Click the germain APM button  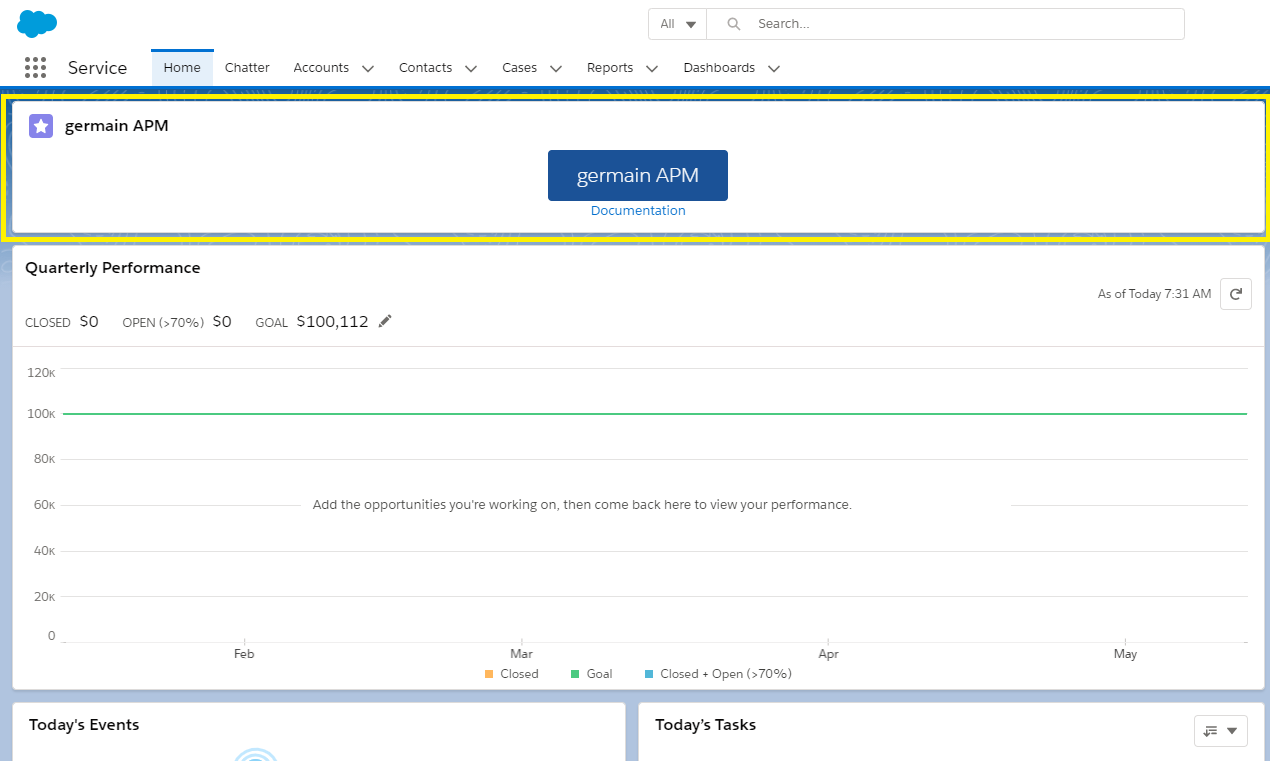637,175
